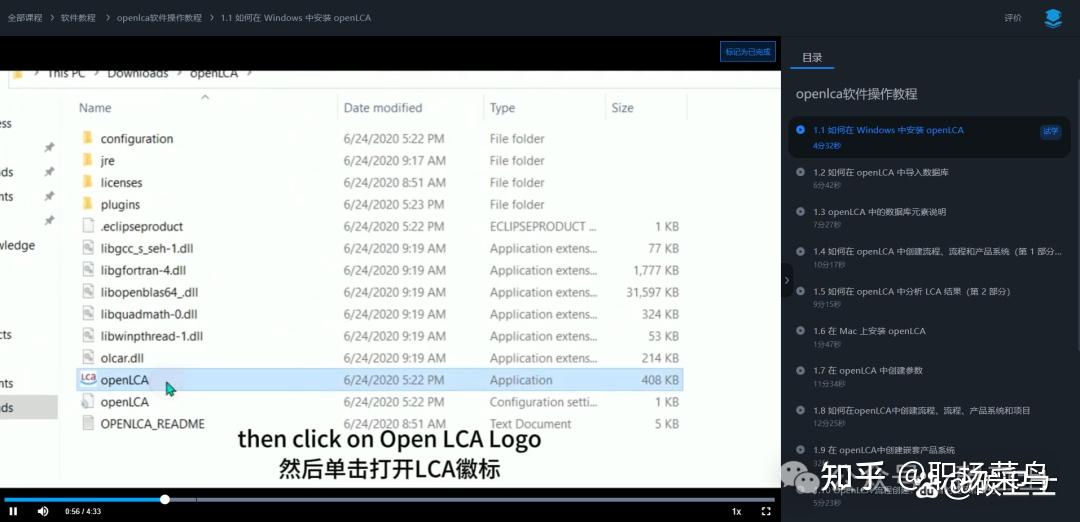This screenshot has width=1080, height=522.
Task: Click Downloads in the Explorer address path
Action: (x=138, y=73)
